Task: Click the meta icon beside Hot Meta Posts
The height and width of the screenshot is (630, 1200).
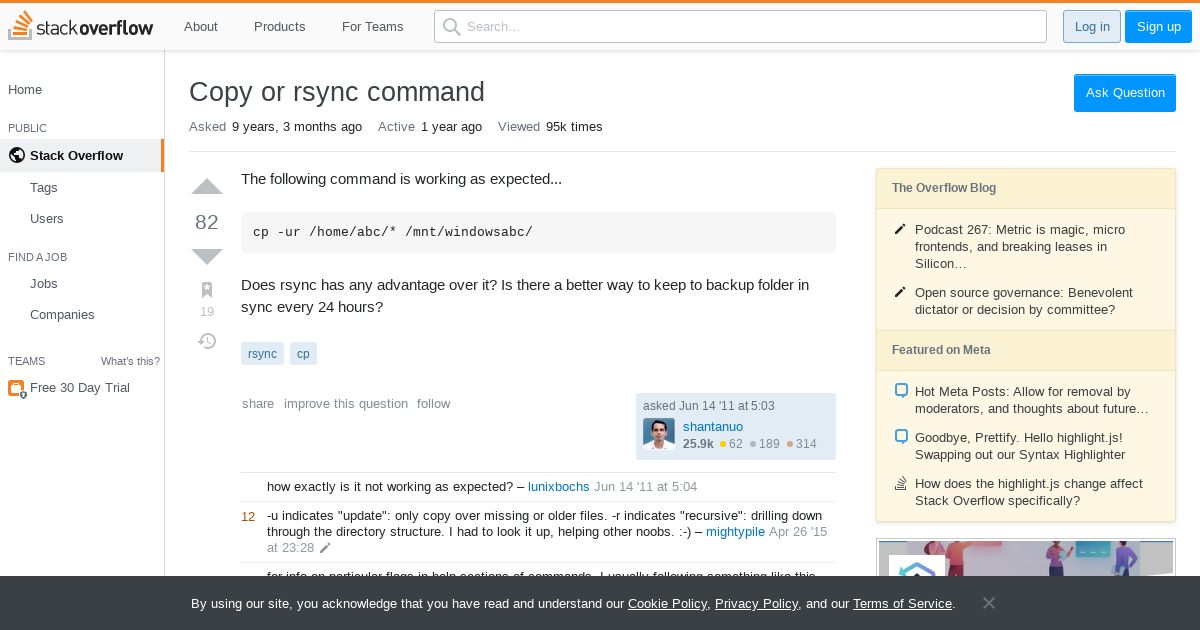Action: pos(901,391)
